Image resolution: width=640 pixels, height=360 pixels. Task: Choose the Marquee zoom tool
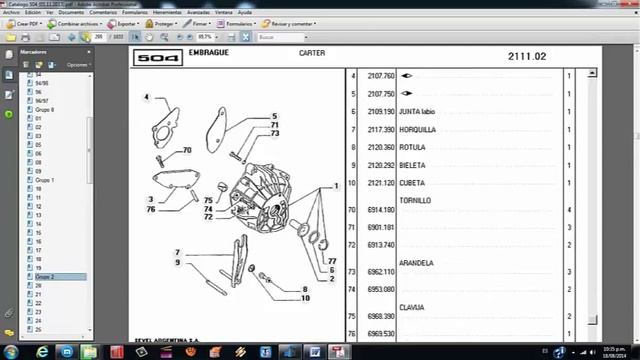tap(164, 38)
